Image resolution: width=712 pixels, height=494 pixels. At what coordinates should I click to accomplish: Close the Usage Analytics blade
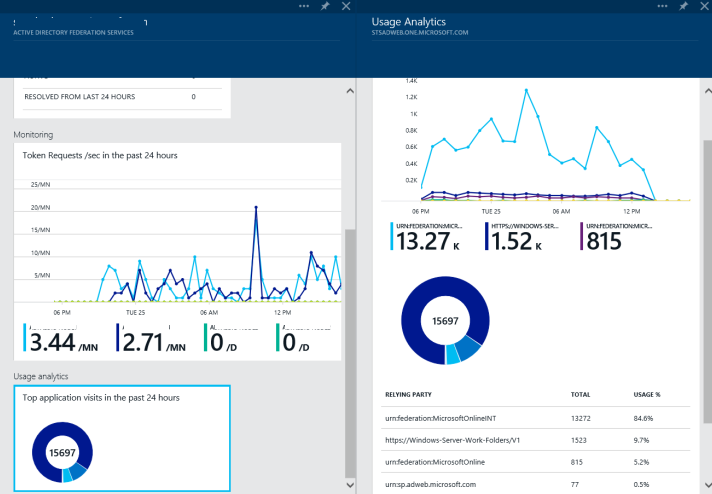point(704,6)
